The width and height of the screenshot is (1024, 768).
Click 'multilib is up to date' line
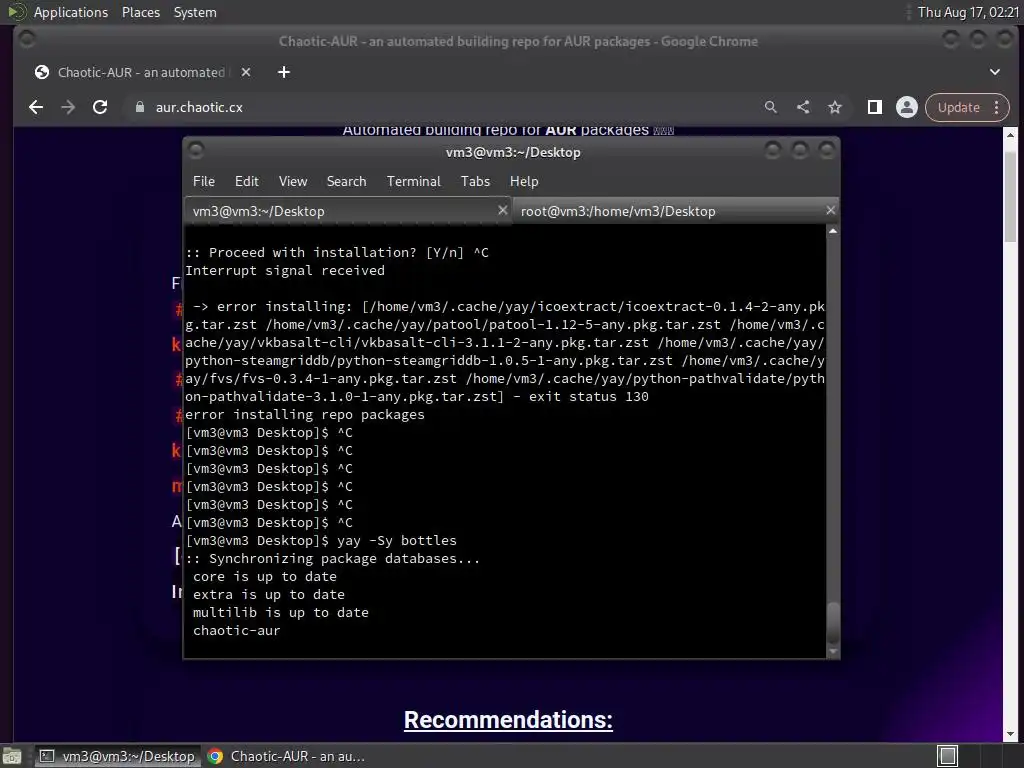pos(281,613)
